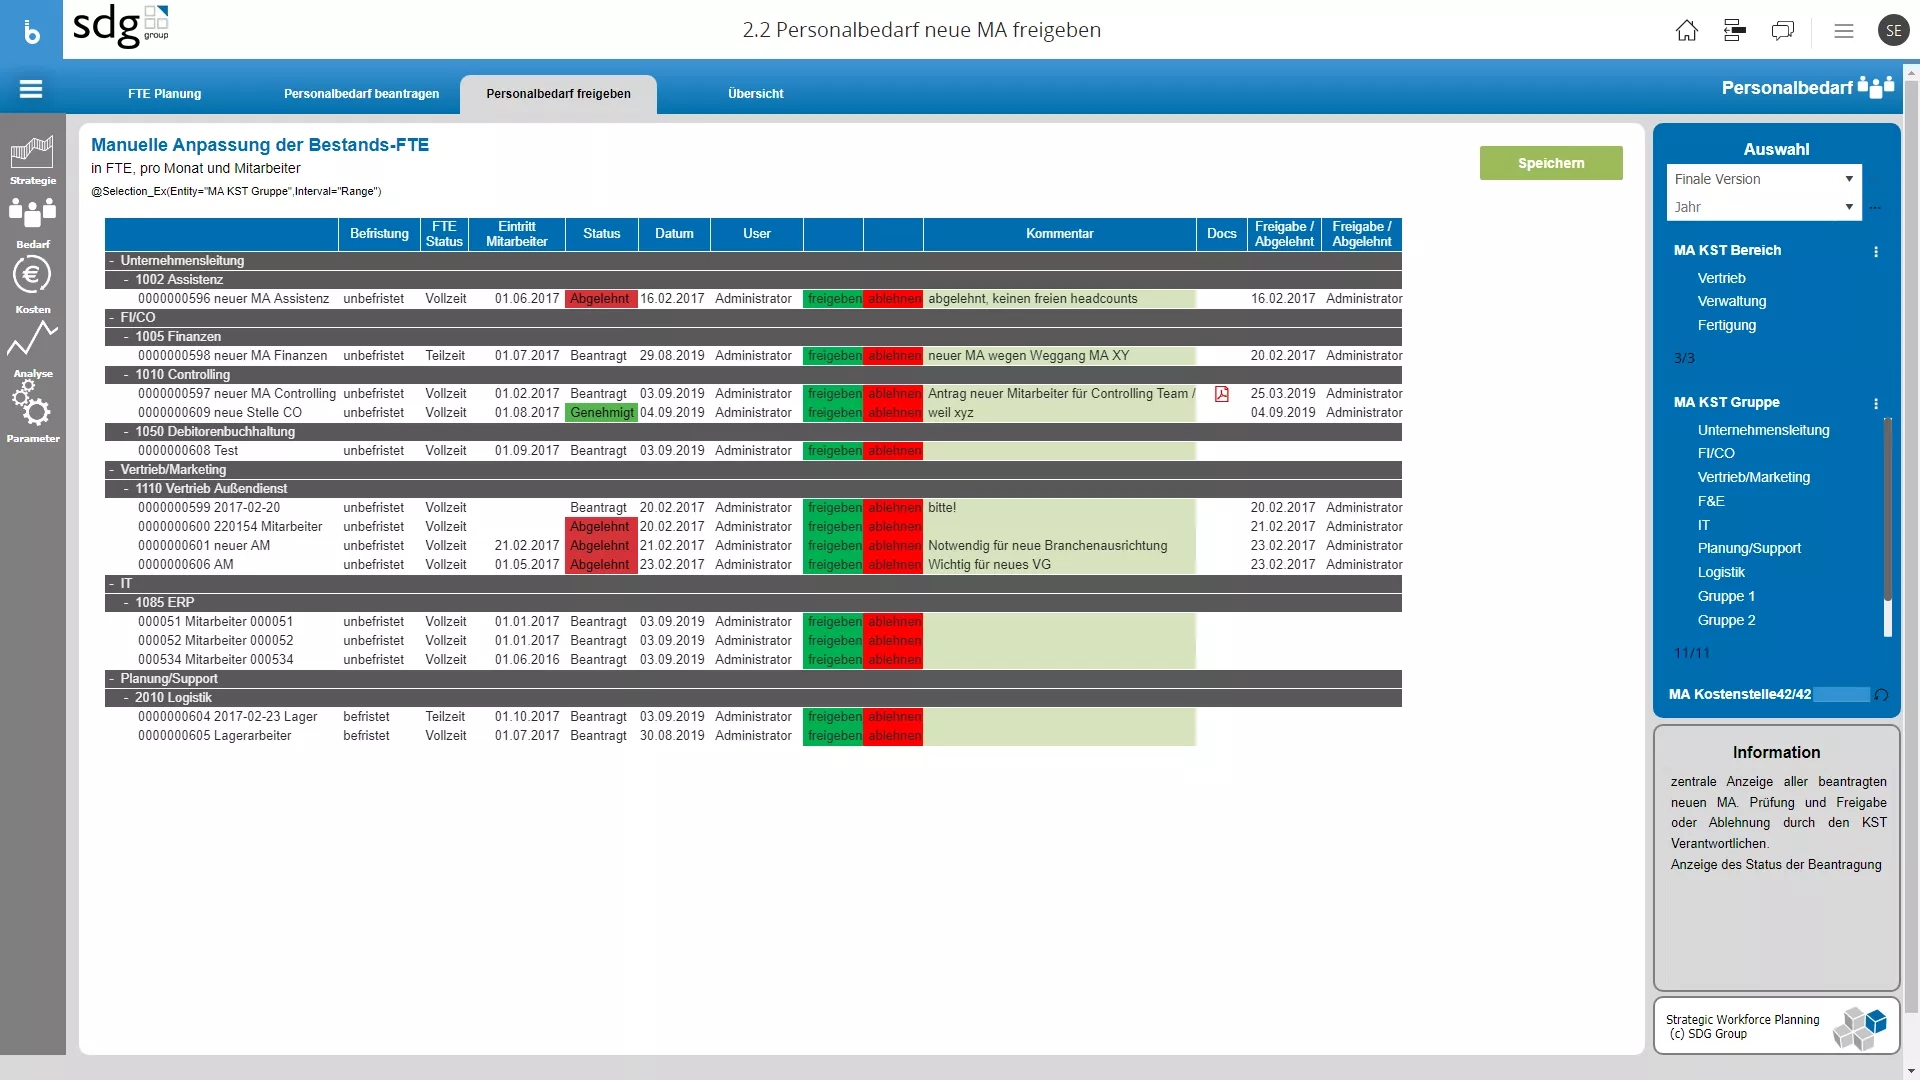
Task: Click freigeben for neuer MA Assistenz
Action: (x=833, y=299)
